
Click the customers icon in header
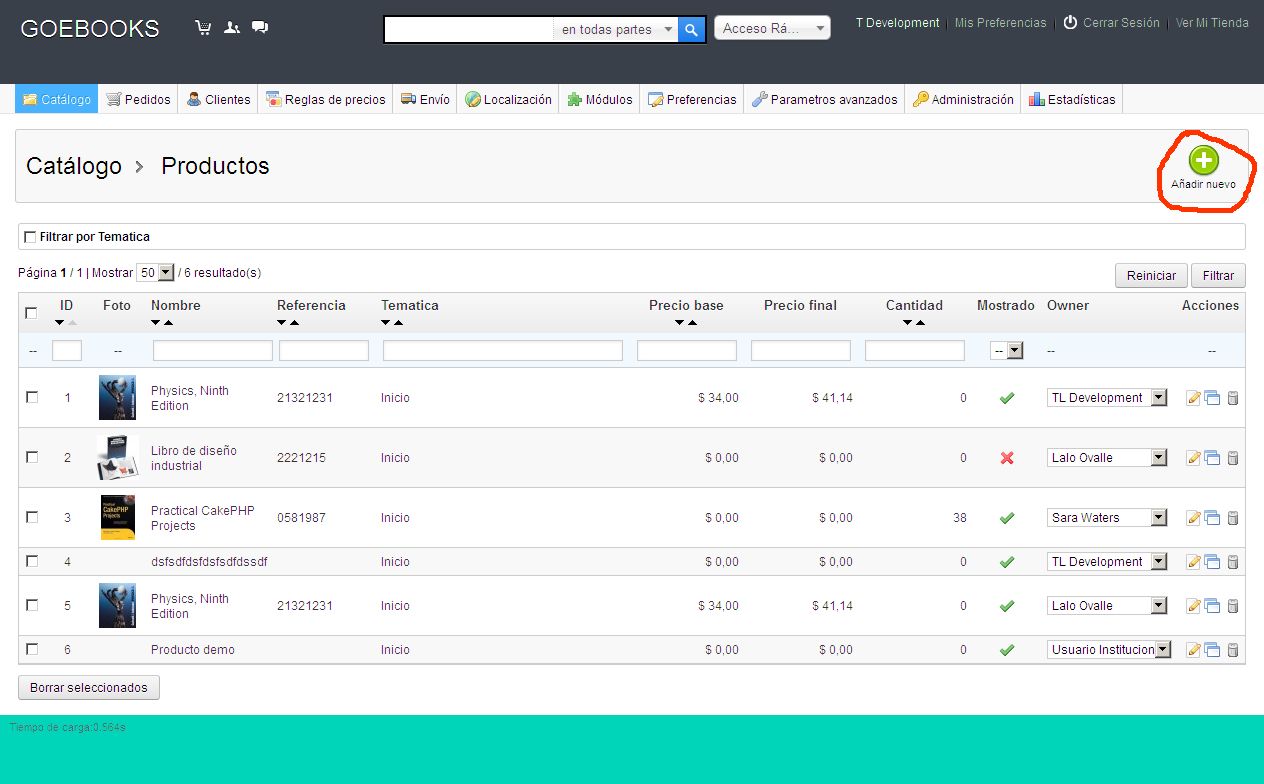pyautogui.click(x=231, y=28)
